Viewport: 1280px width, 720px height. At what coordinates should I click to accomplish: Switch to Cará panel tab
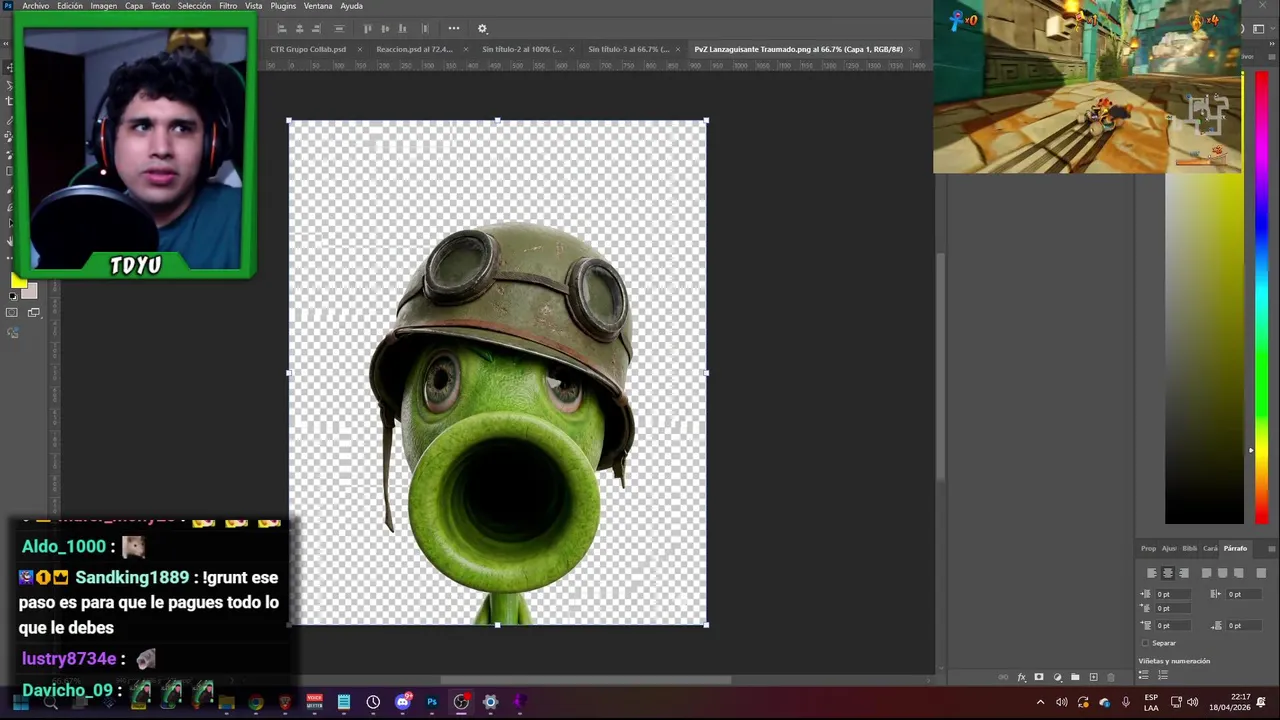point(1210,548)
